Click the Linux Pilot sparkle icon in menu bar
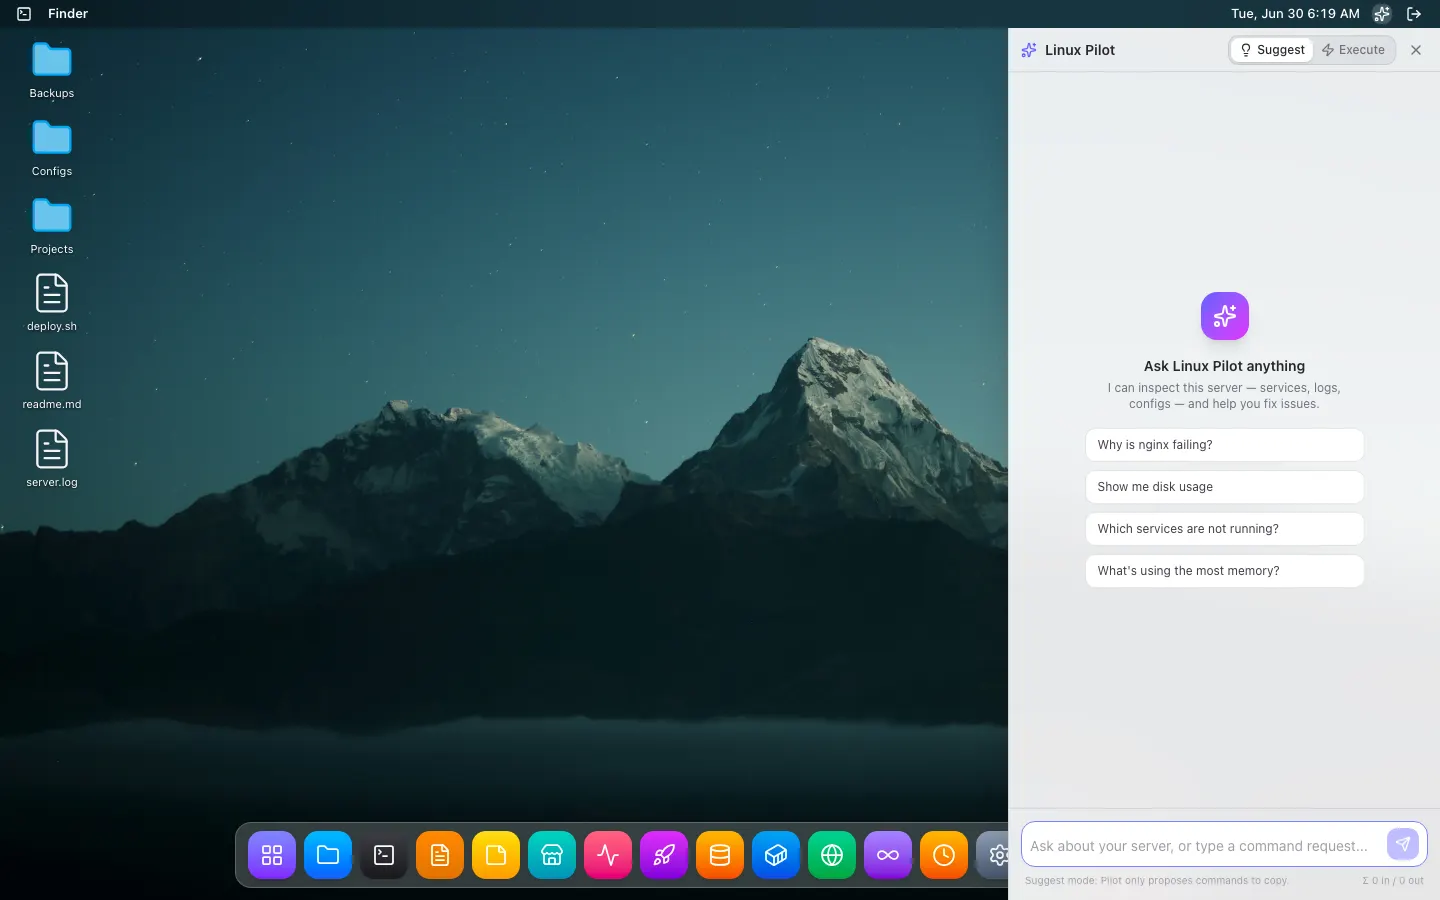The height and width of the screenshot is (900, 1440). (1382, 14)
